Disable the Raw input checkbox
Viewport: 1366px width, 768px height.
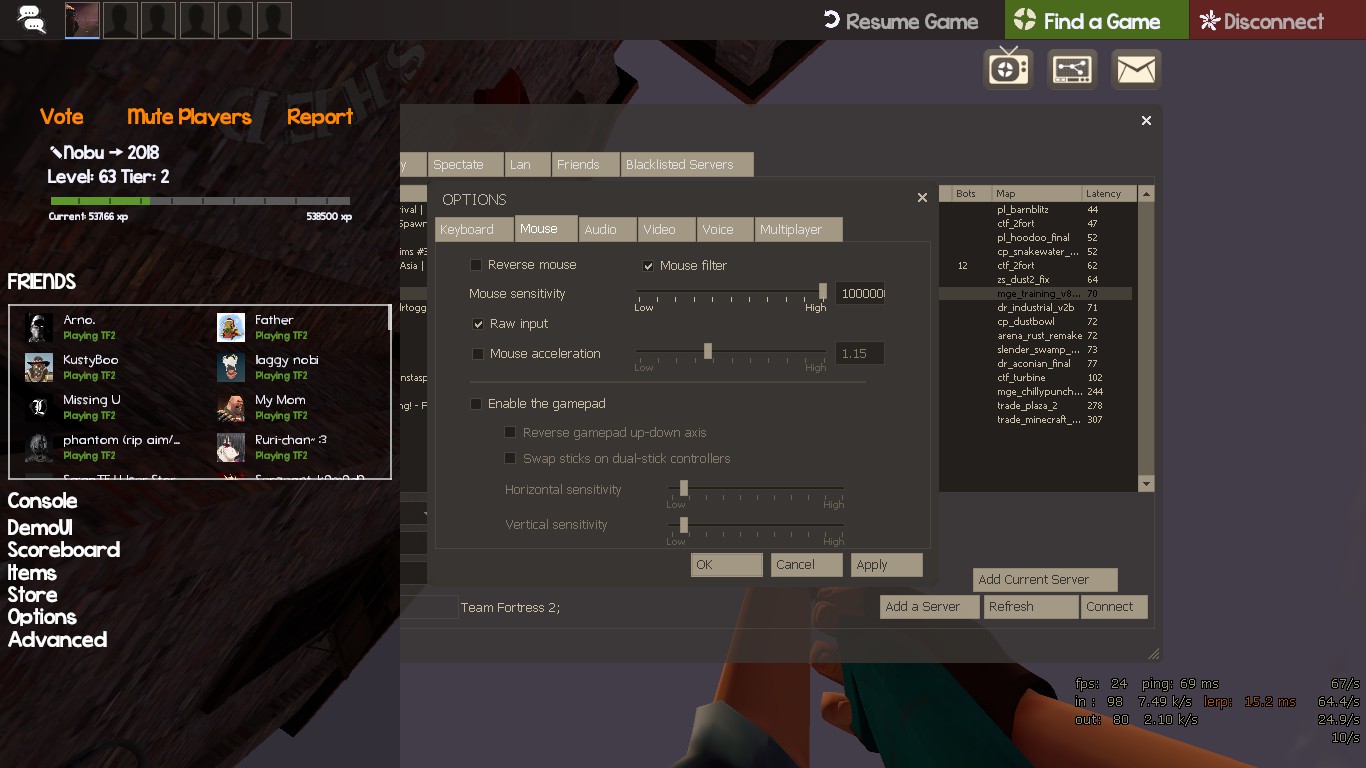coord(479,324)
